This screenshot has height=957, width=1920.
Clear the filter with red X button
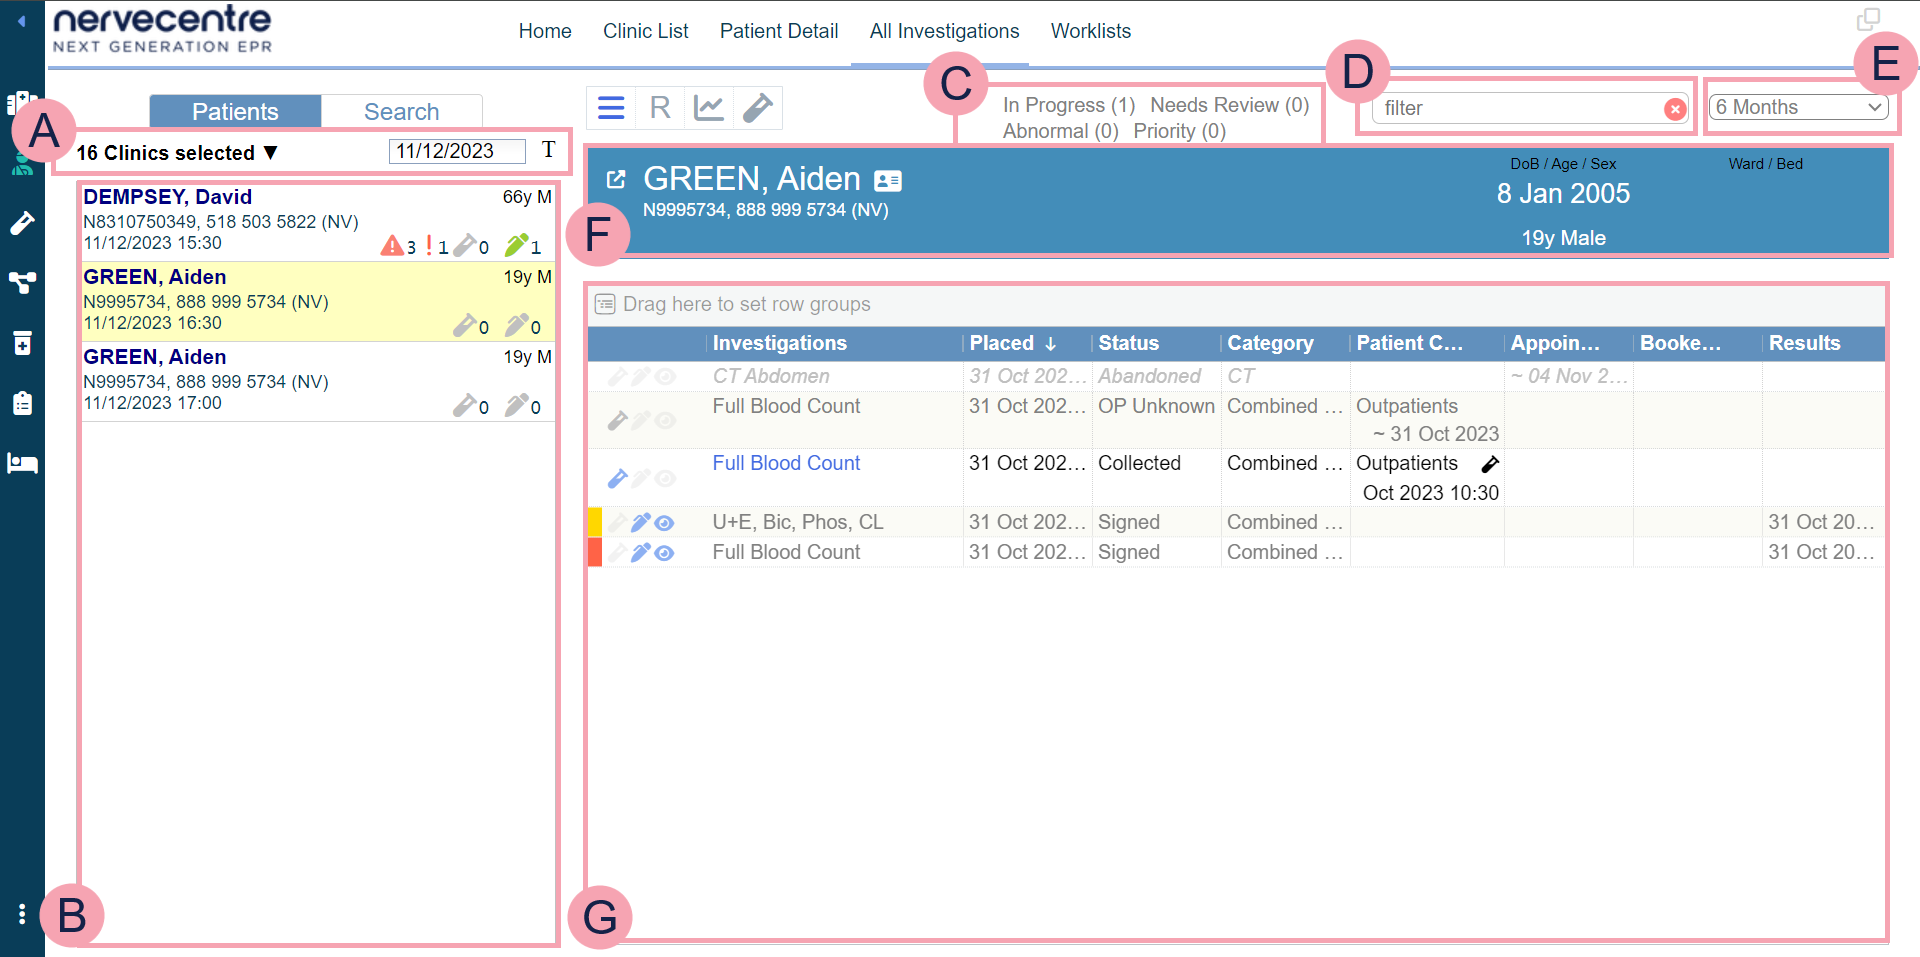pos(1675,109)
